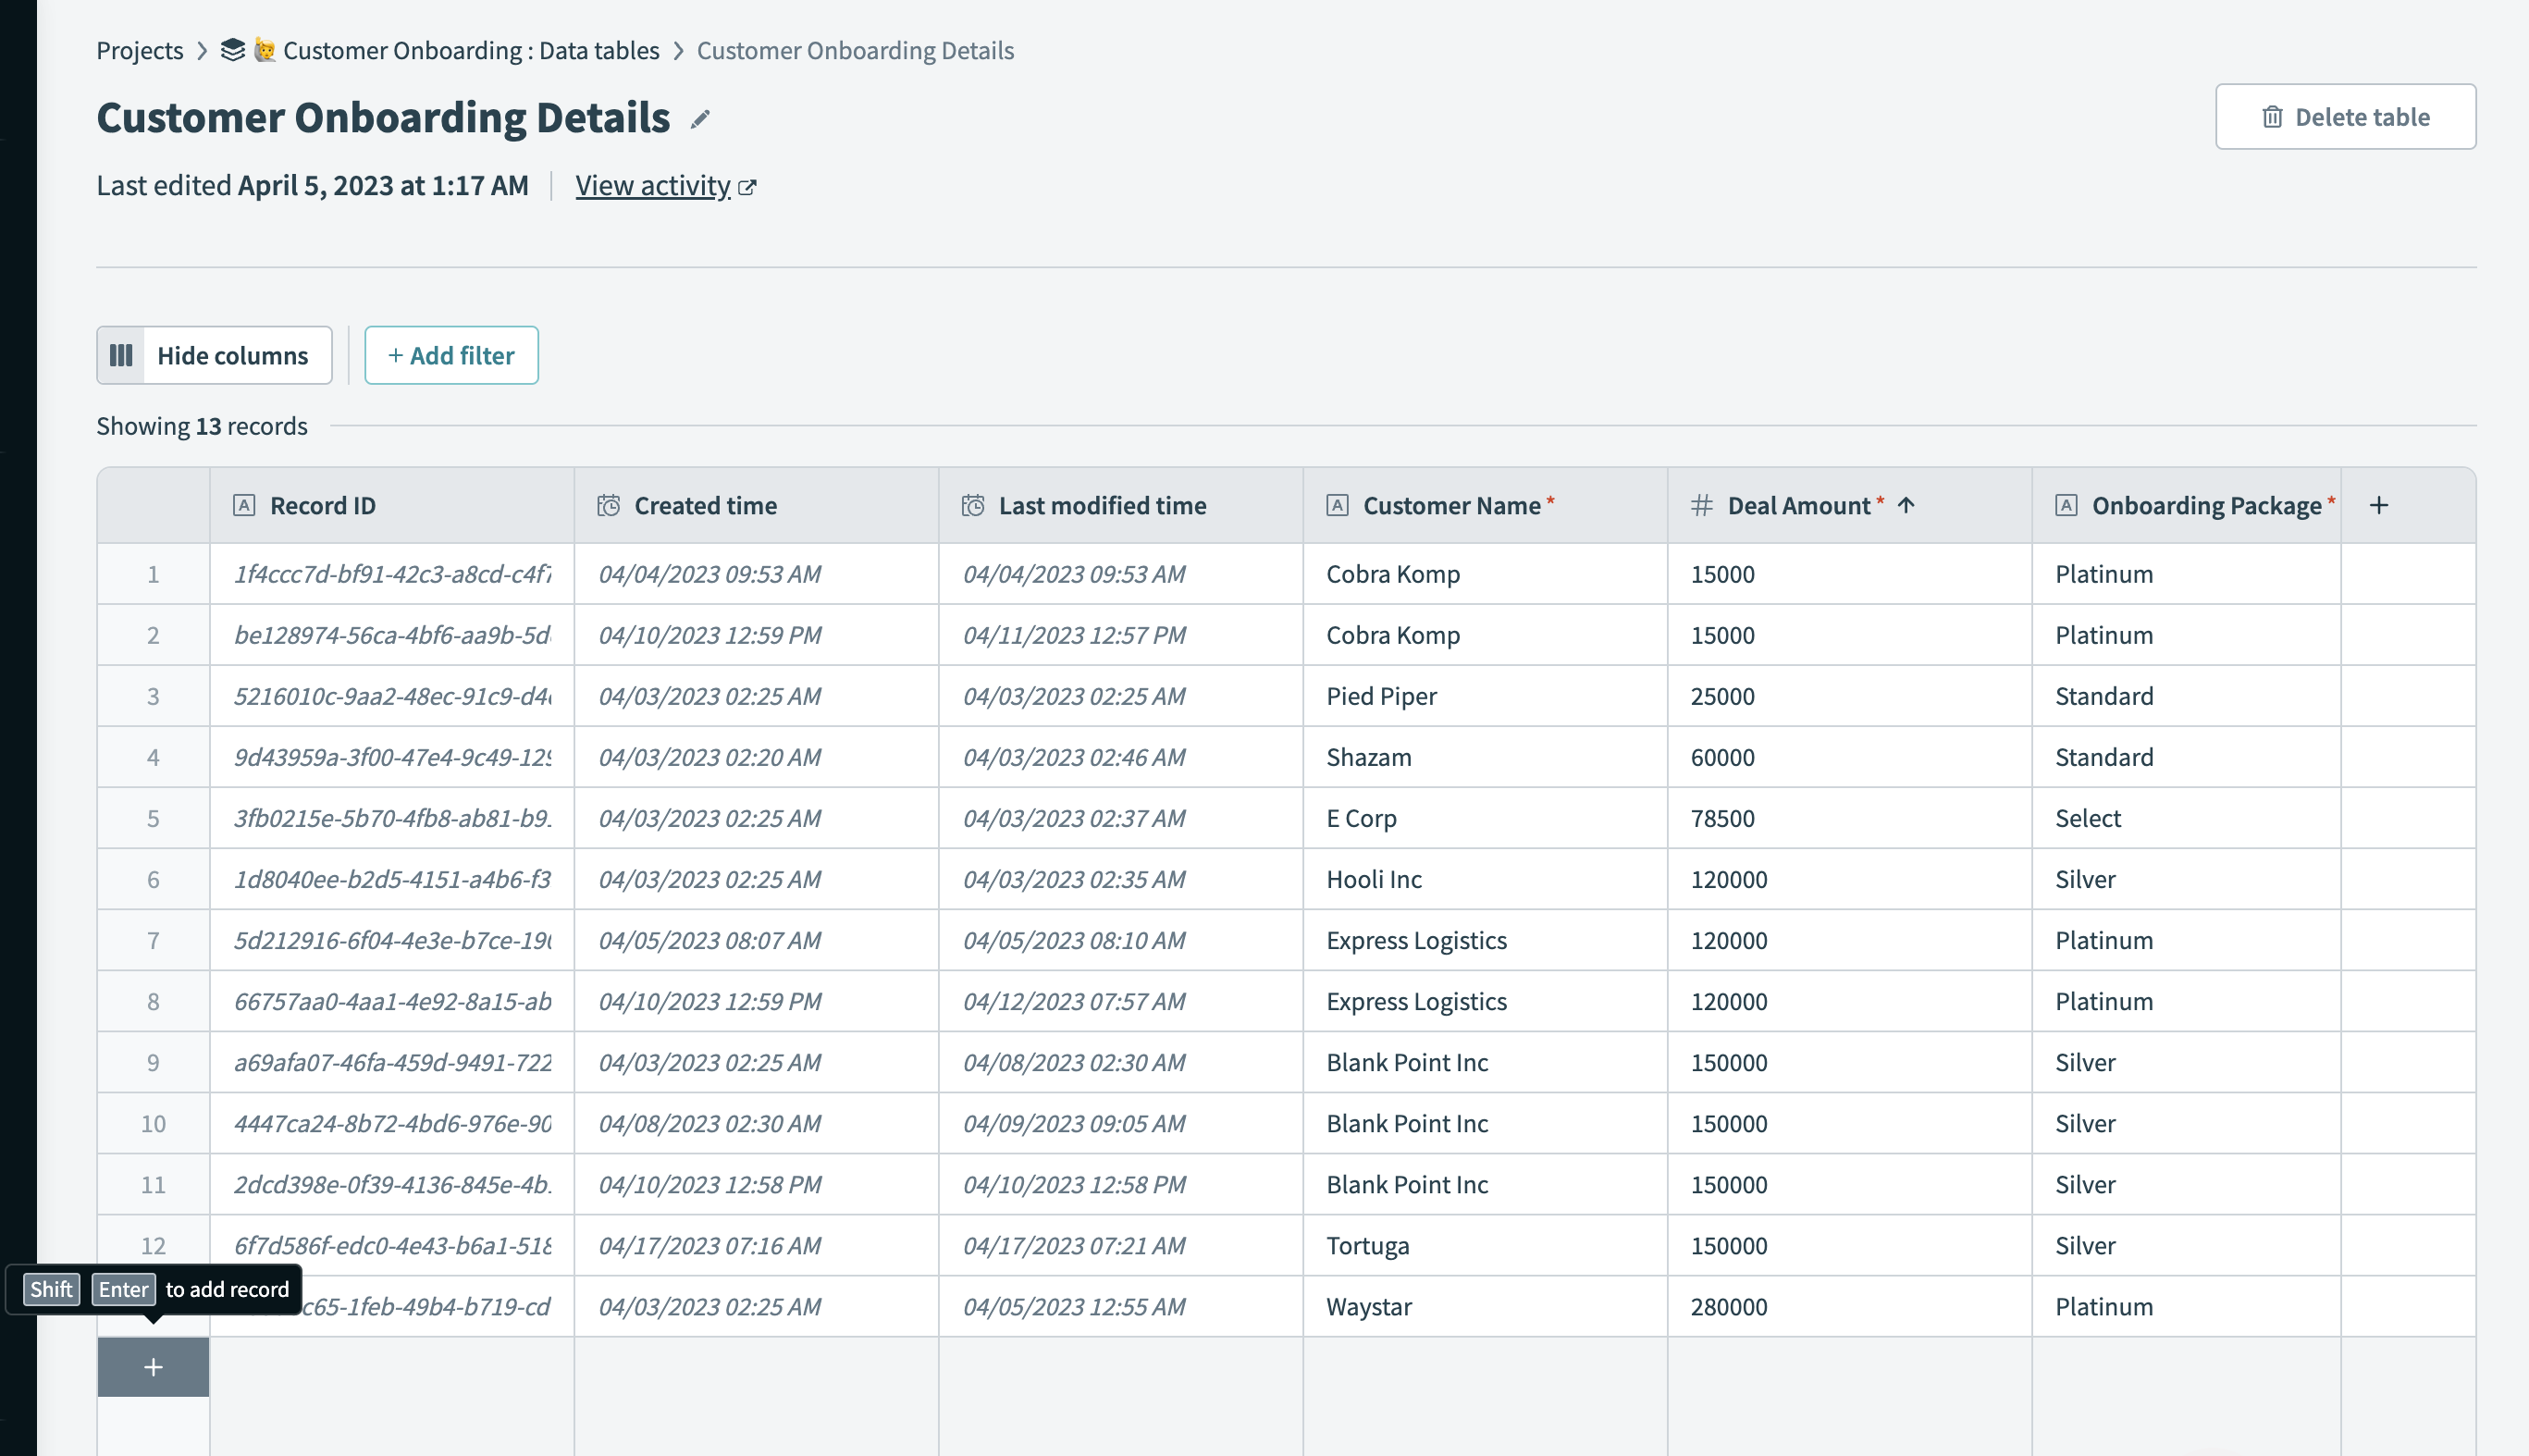Select the 280000 deal amount cell

click(1849, 1306)
